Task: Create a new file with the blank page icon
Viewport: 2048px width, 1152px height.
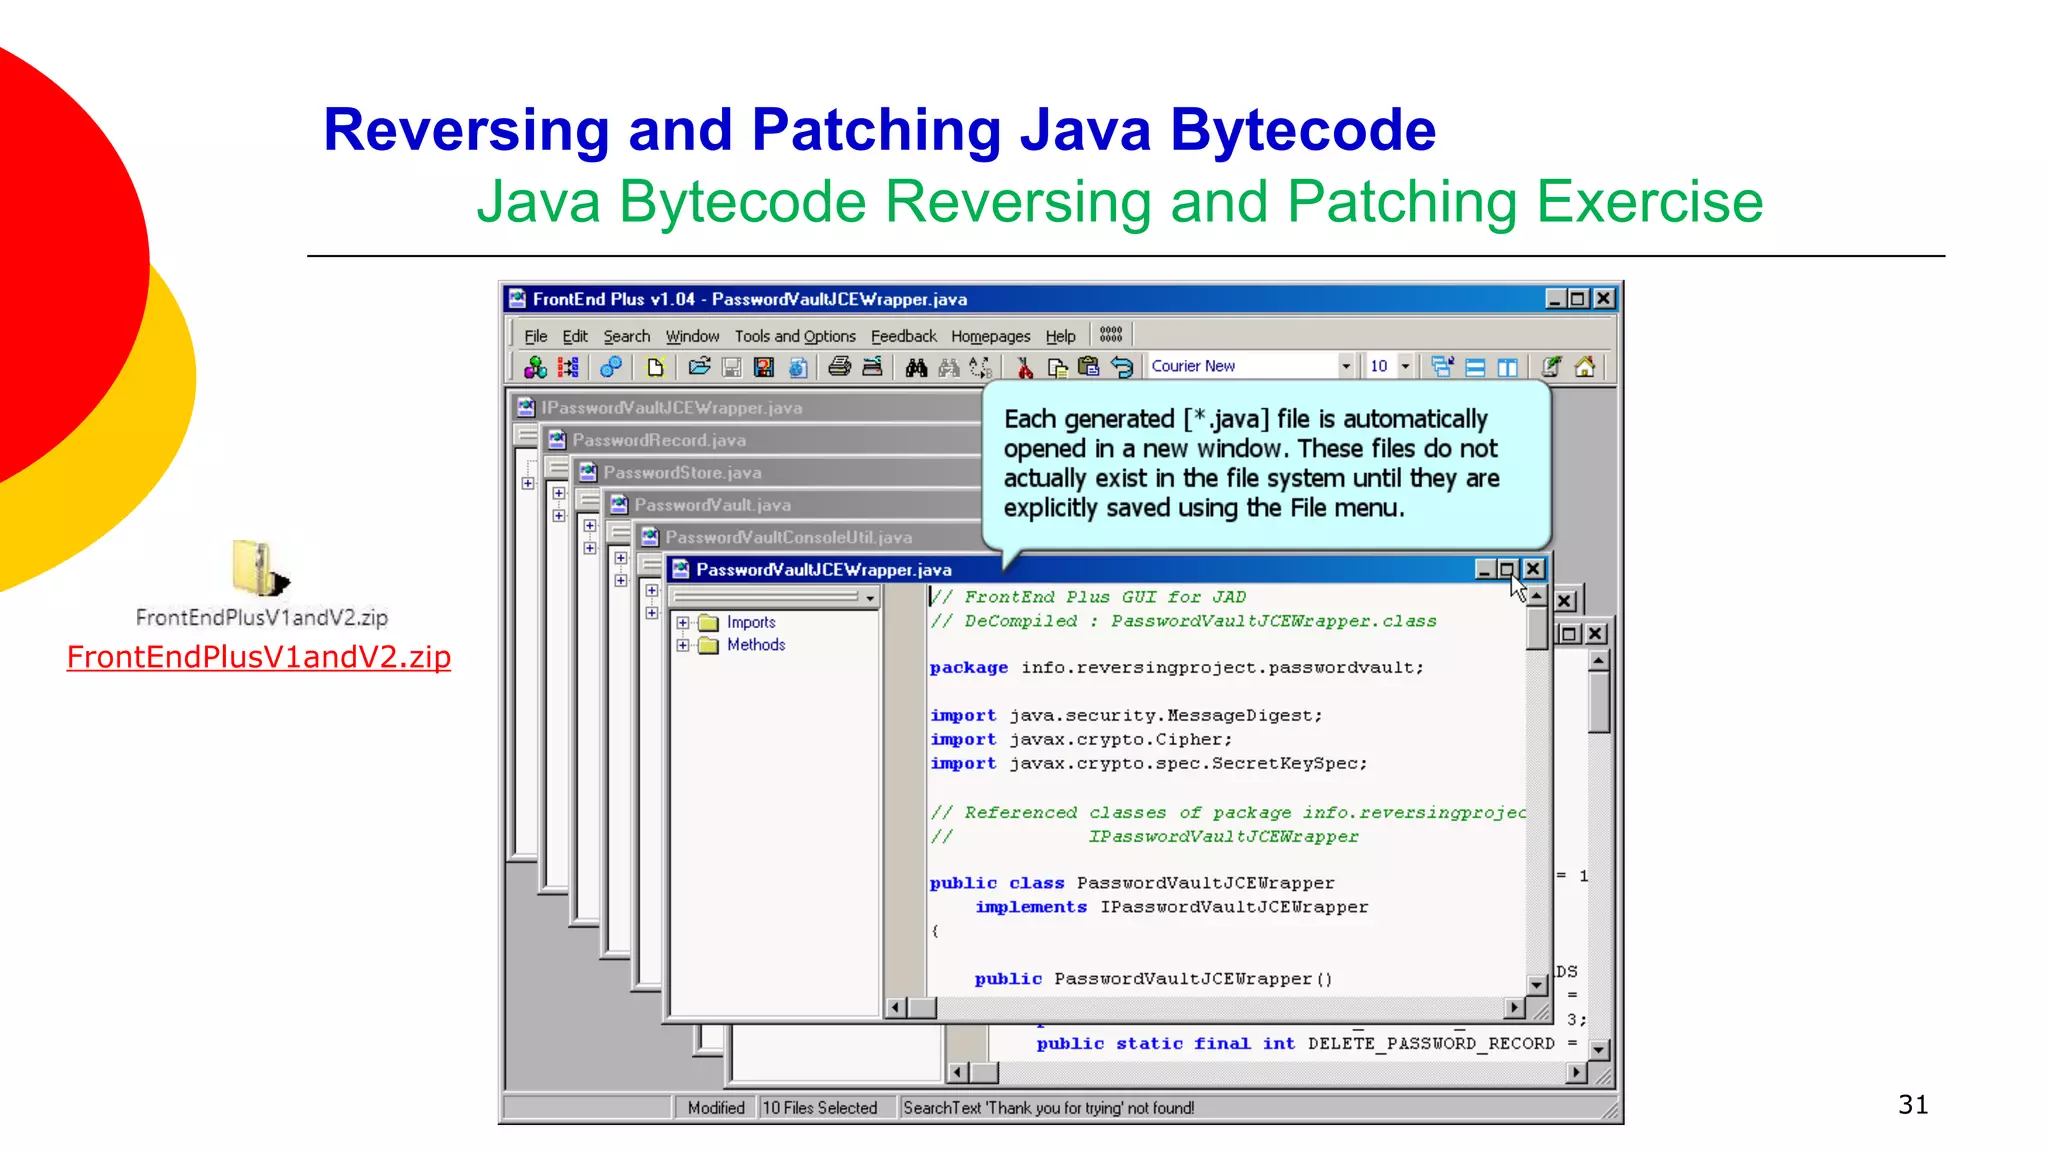Action: point(655,367)
